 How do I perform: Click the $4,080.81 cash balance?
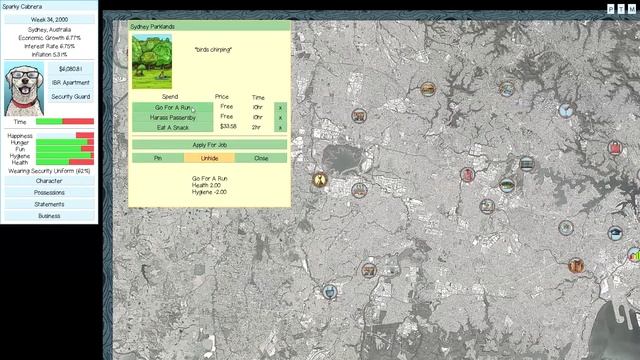click(71, 69)
